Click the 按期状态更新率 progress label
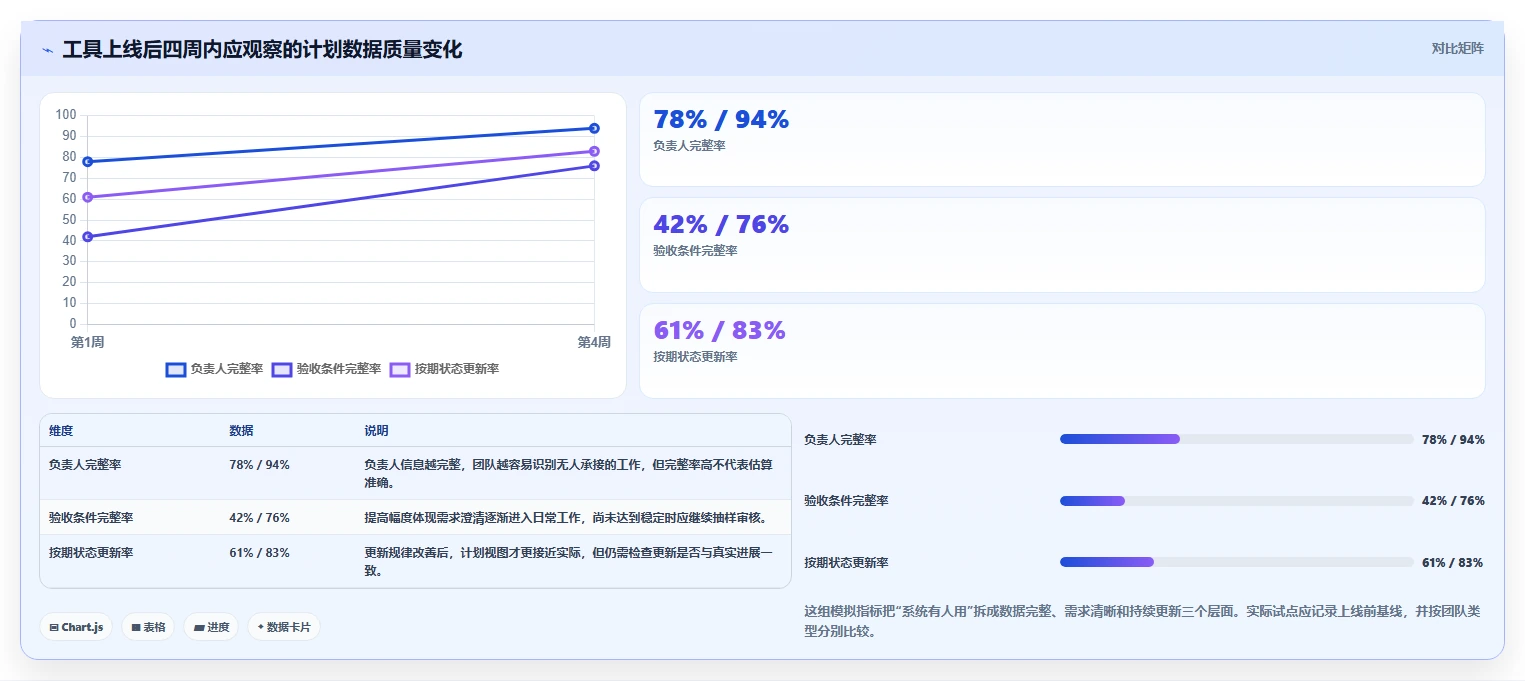The width and height of the screenshot is (1525, 681). (846, 563)
